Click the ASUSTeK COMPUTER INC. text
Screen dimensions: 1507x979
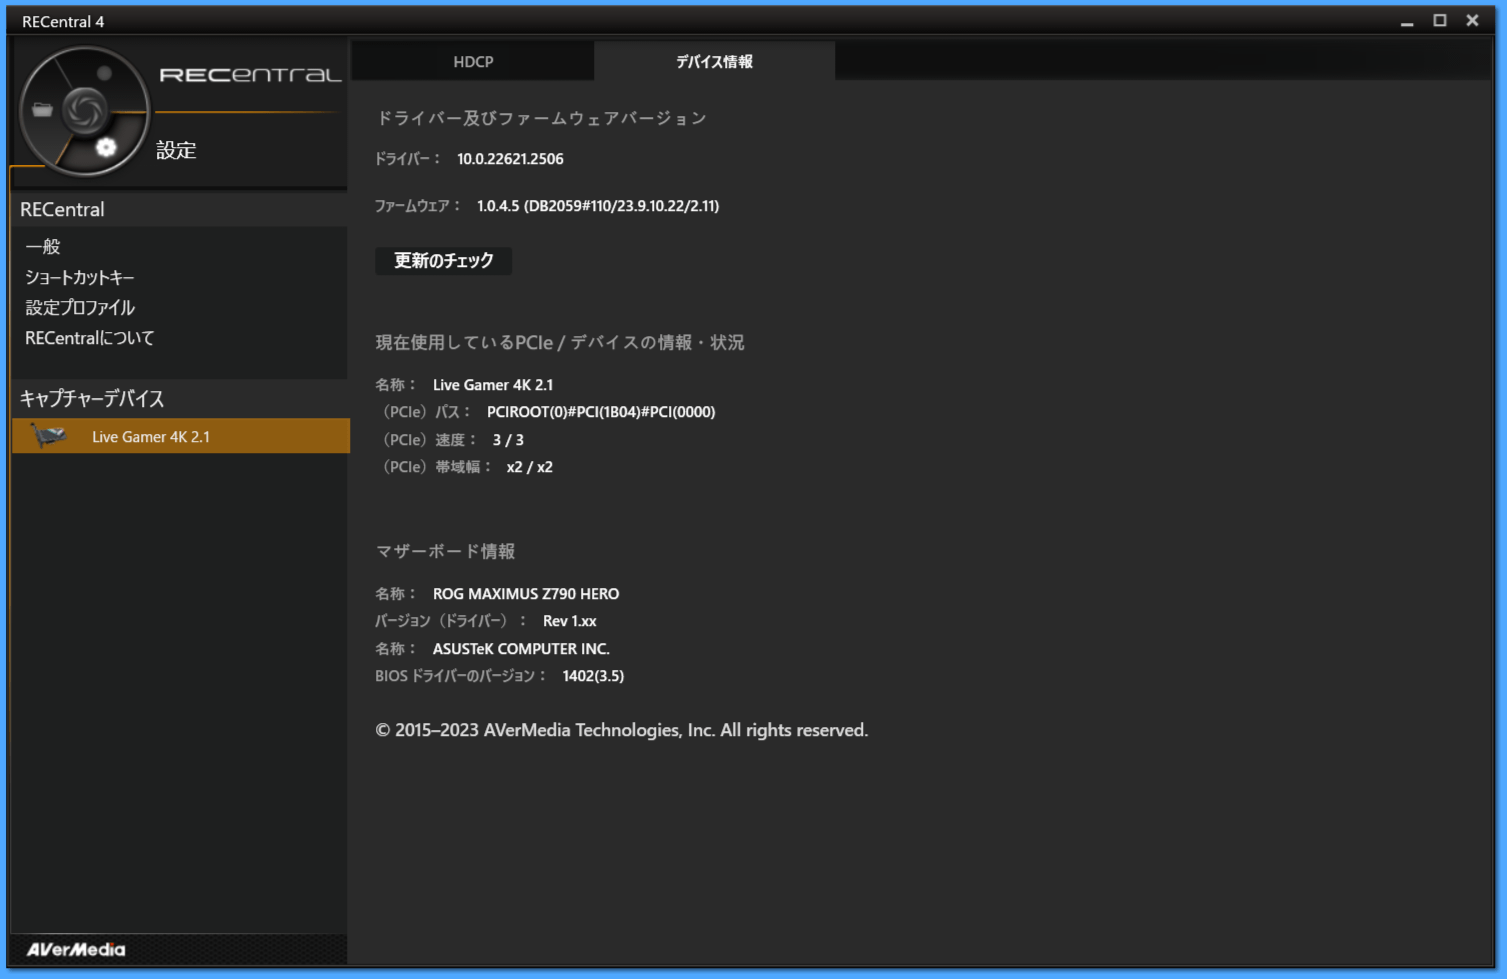(x=521, y=649)
